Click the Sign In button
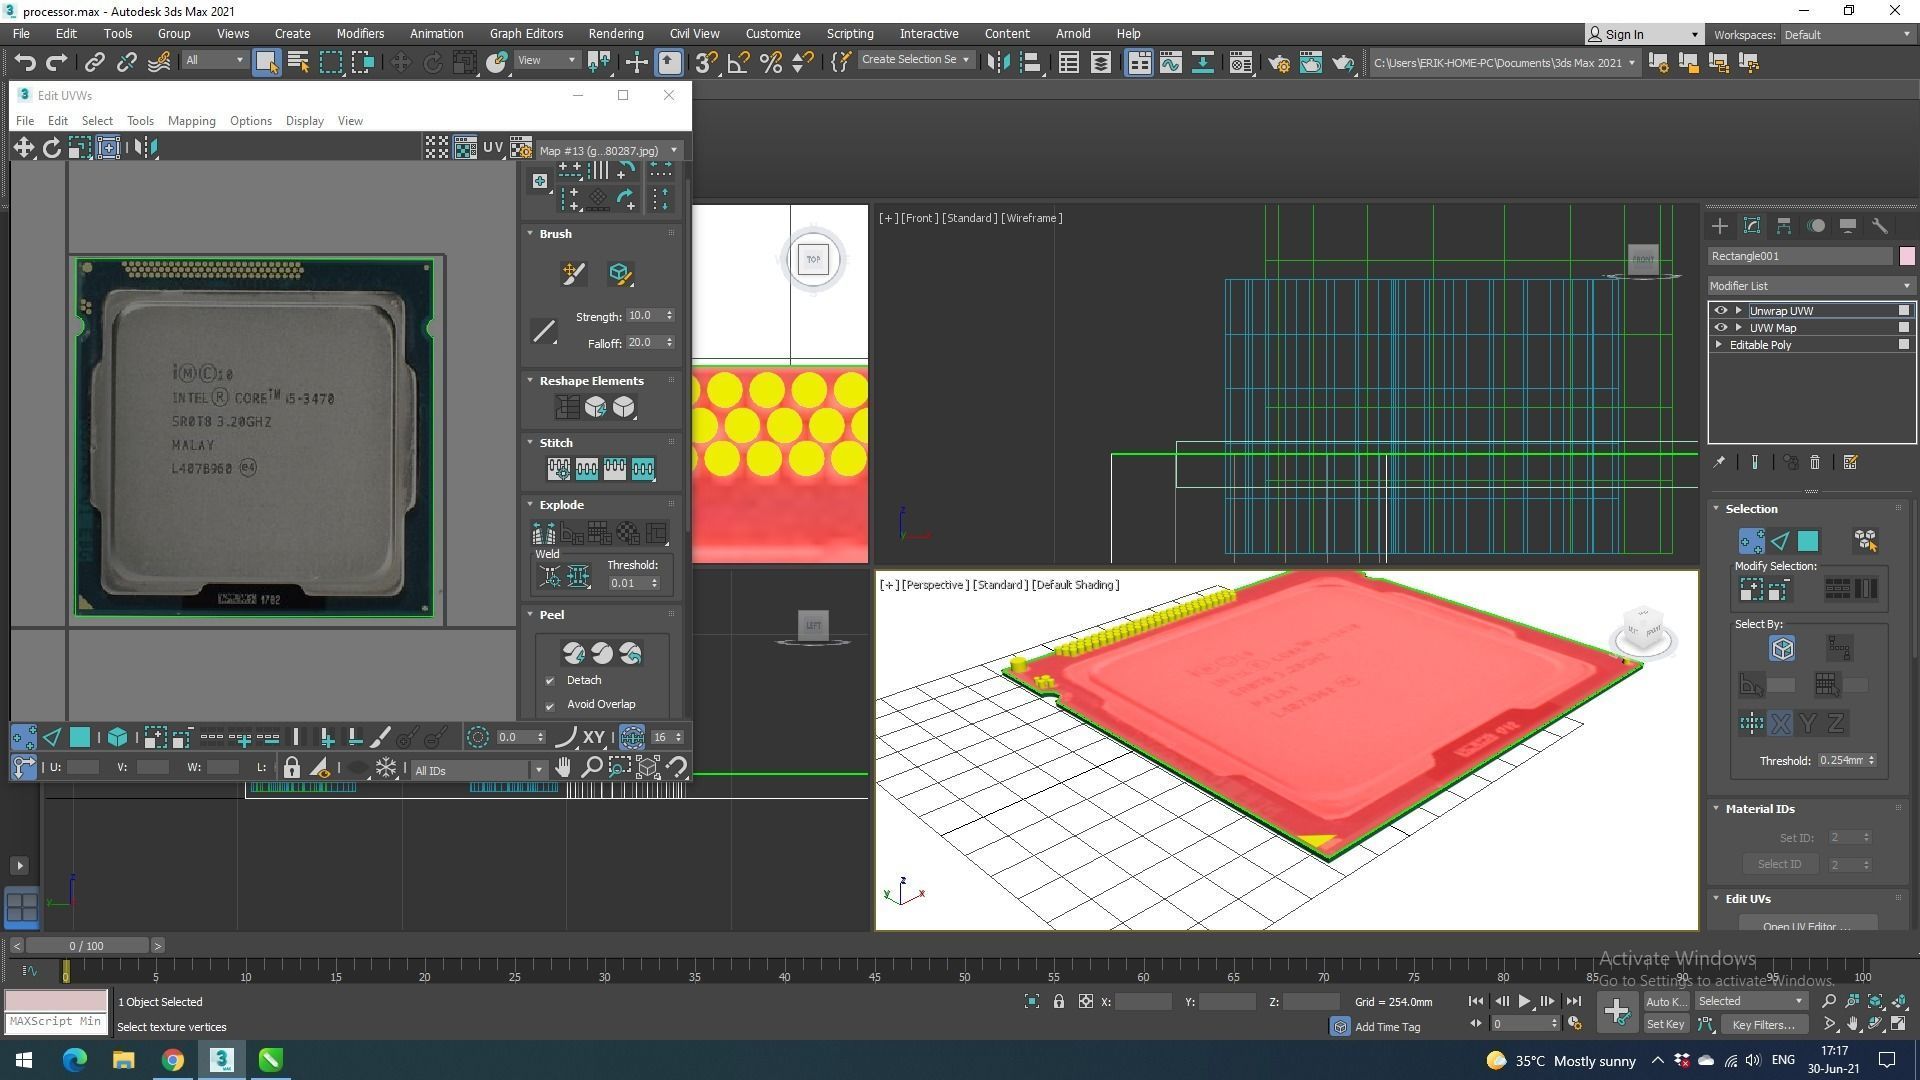The width and height of the screenshot is (1920, 1080). [1643, 34]
